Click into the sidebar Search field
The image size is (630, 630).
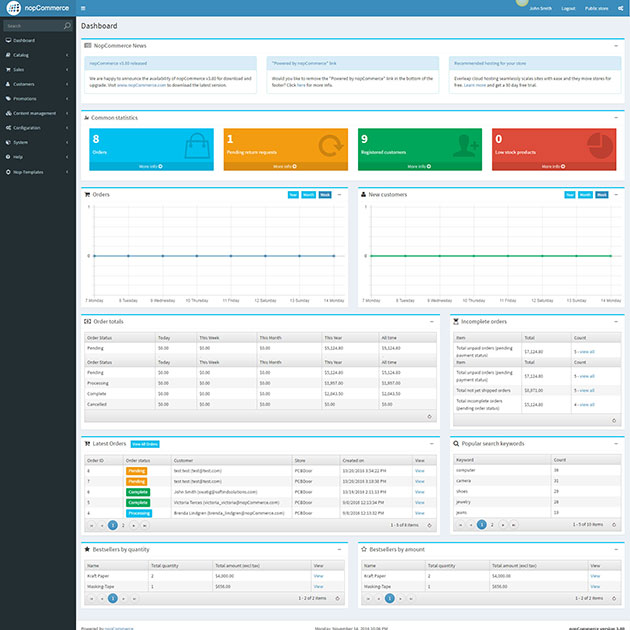pyautogui.click(x=33, y=26)
